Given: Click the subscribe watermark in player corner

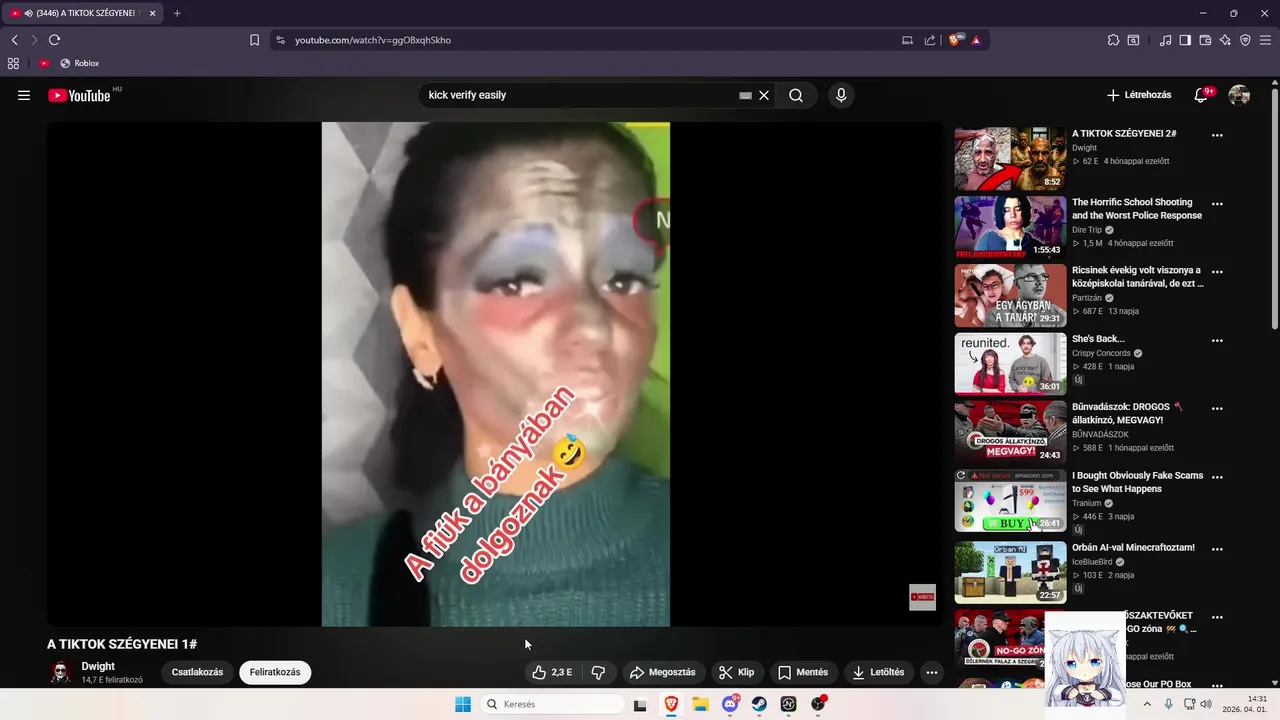Looking at the screenshot, I should click(x=922, y=597).
